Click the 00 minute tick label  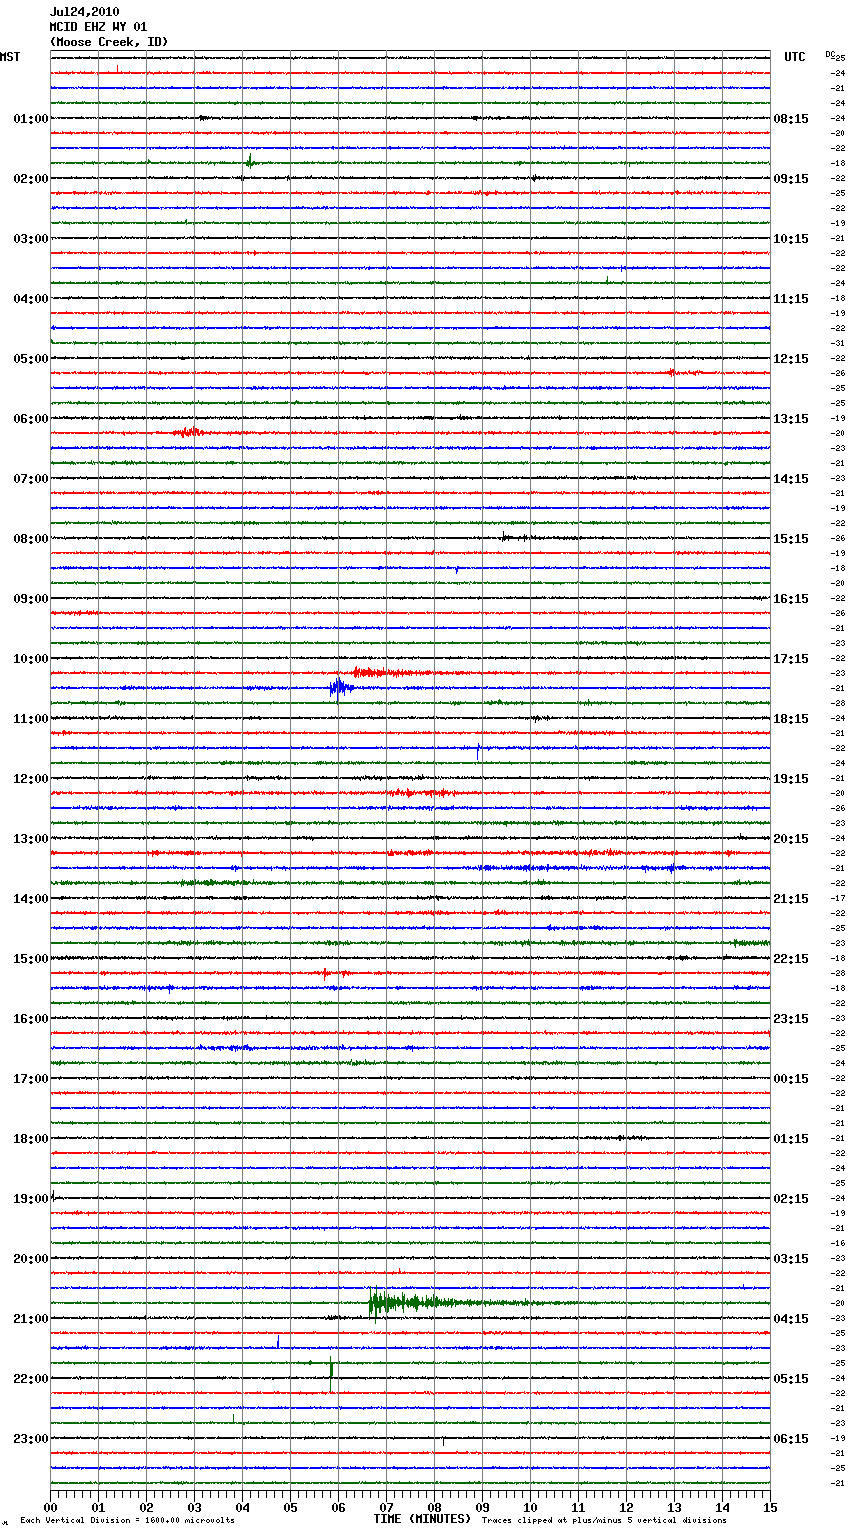[x=50, y=1506]
